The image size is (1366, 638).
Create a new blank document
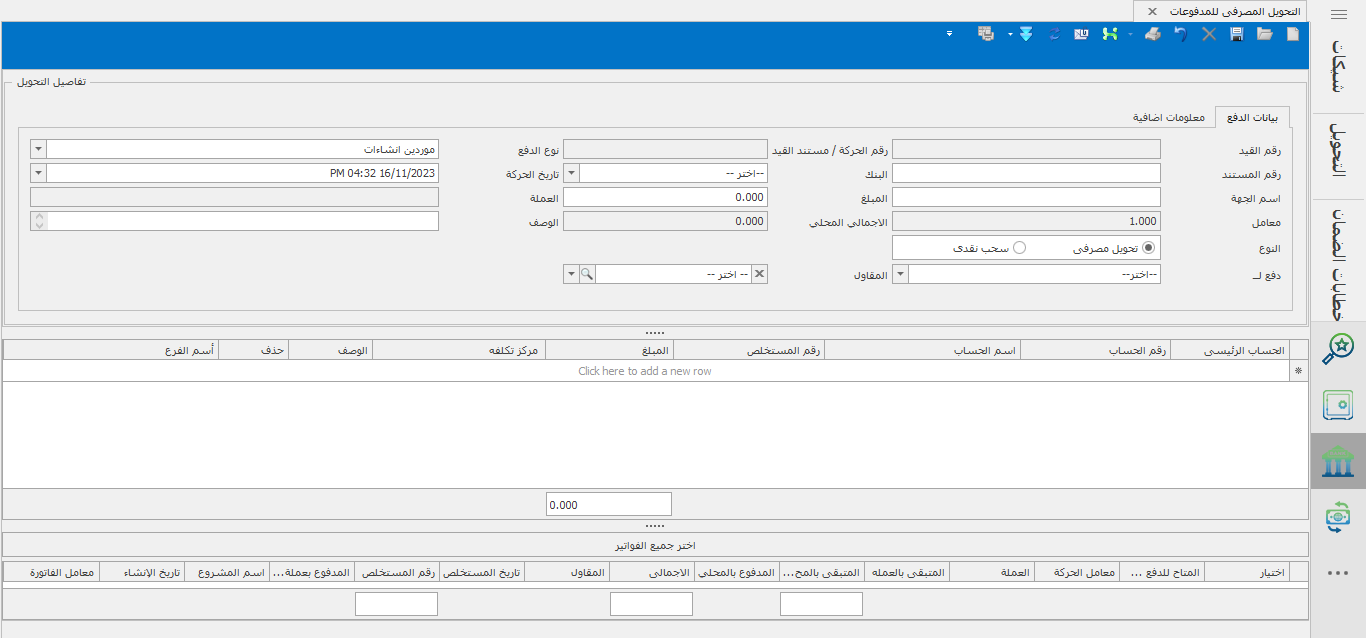point(1293,34)
